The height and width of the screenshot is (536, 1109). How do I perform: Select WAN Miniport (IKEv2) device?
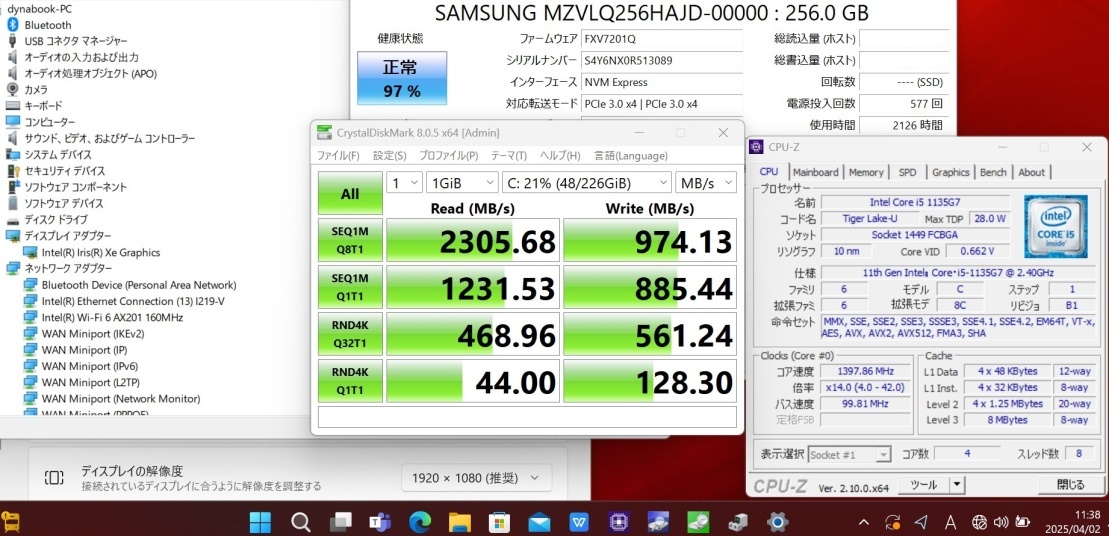point(93,334)
